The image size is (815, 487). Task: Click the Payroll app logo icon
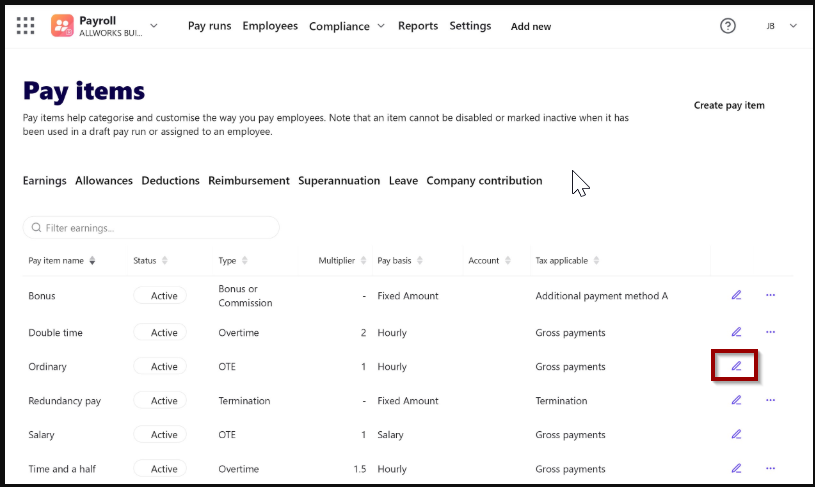(x=62, y=25)
